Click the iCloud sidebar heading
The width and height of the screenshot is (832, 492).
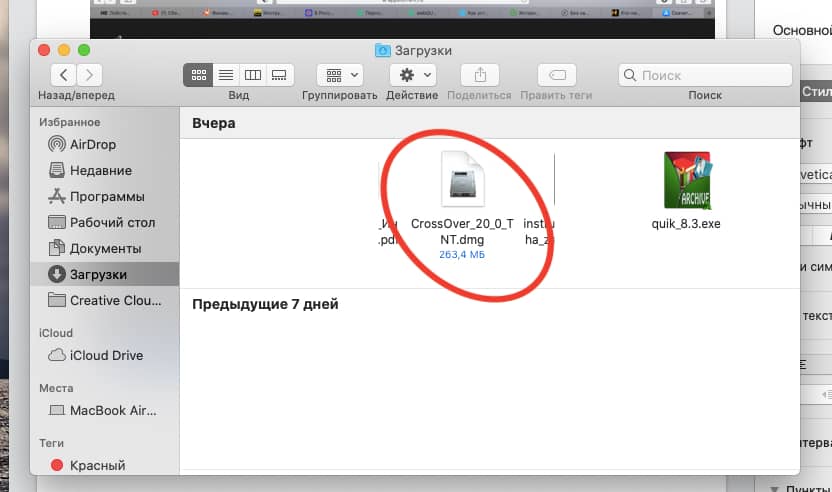click(x=56, y=333)
